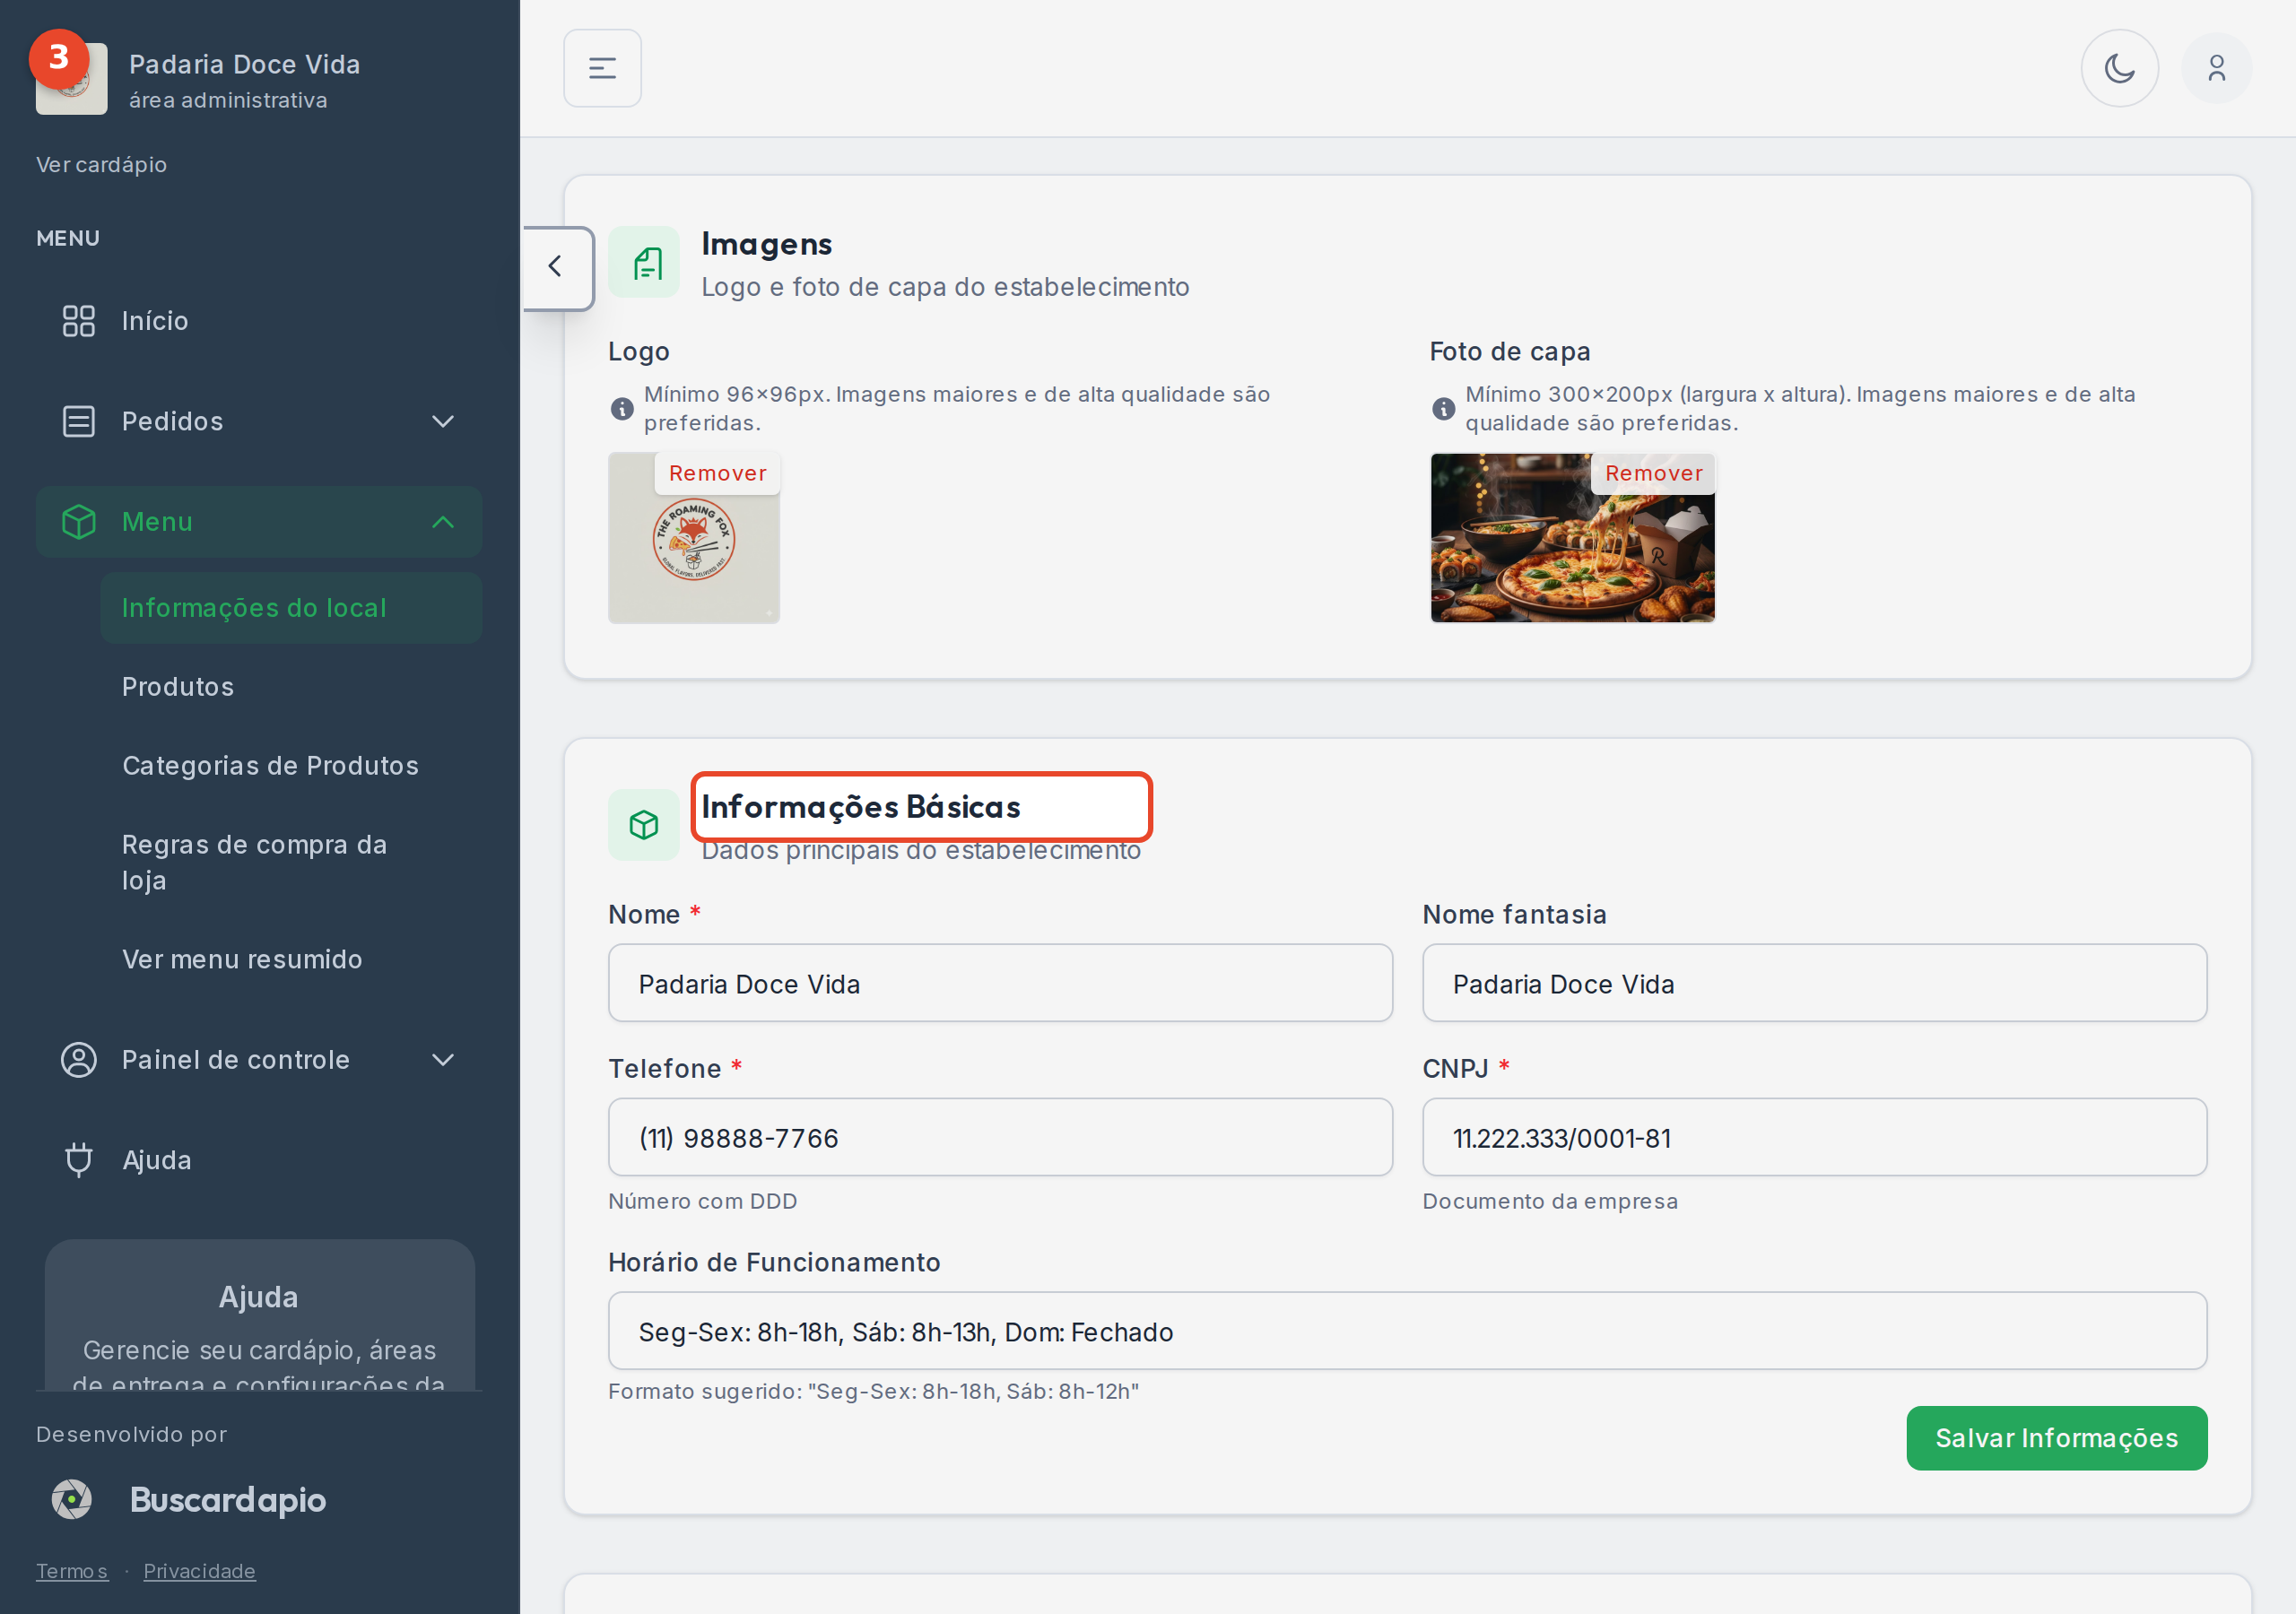Remove the logo image
This screenshot has width=2296, height=1614.
coord(717,474)
